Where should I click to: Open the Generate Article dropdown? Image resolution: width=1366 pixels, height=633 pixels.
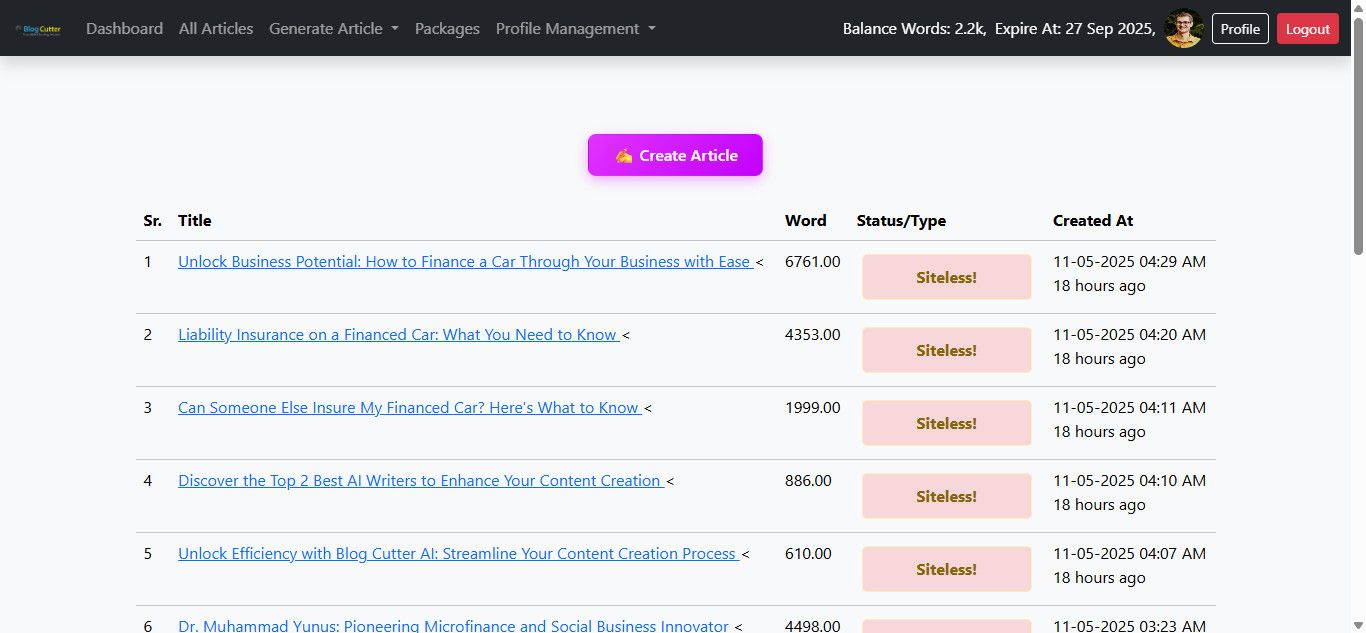(x=333, y=29)
